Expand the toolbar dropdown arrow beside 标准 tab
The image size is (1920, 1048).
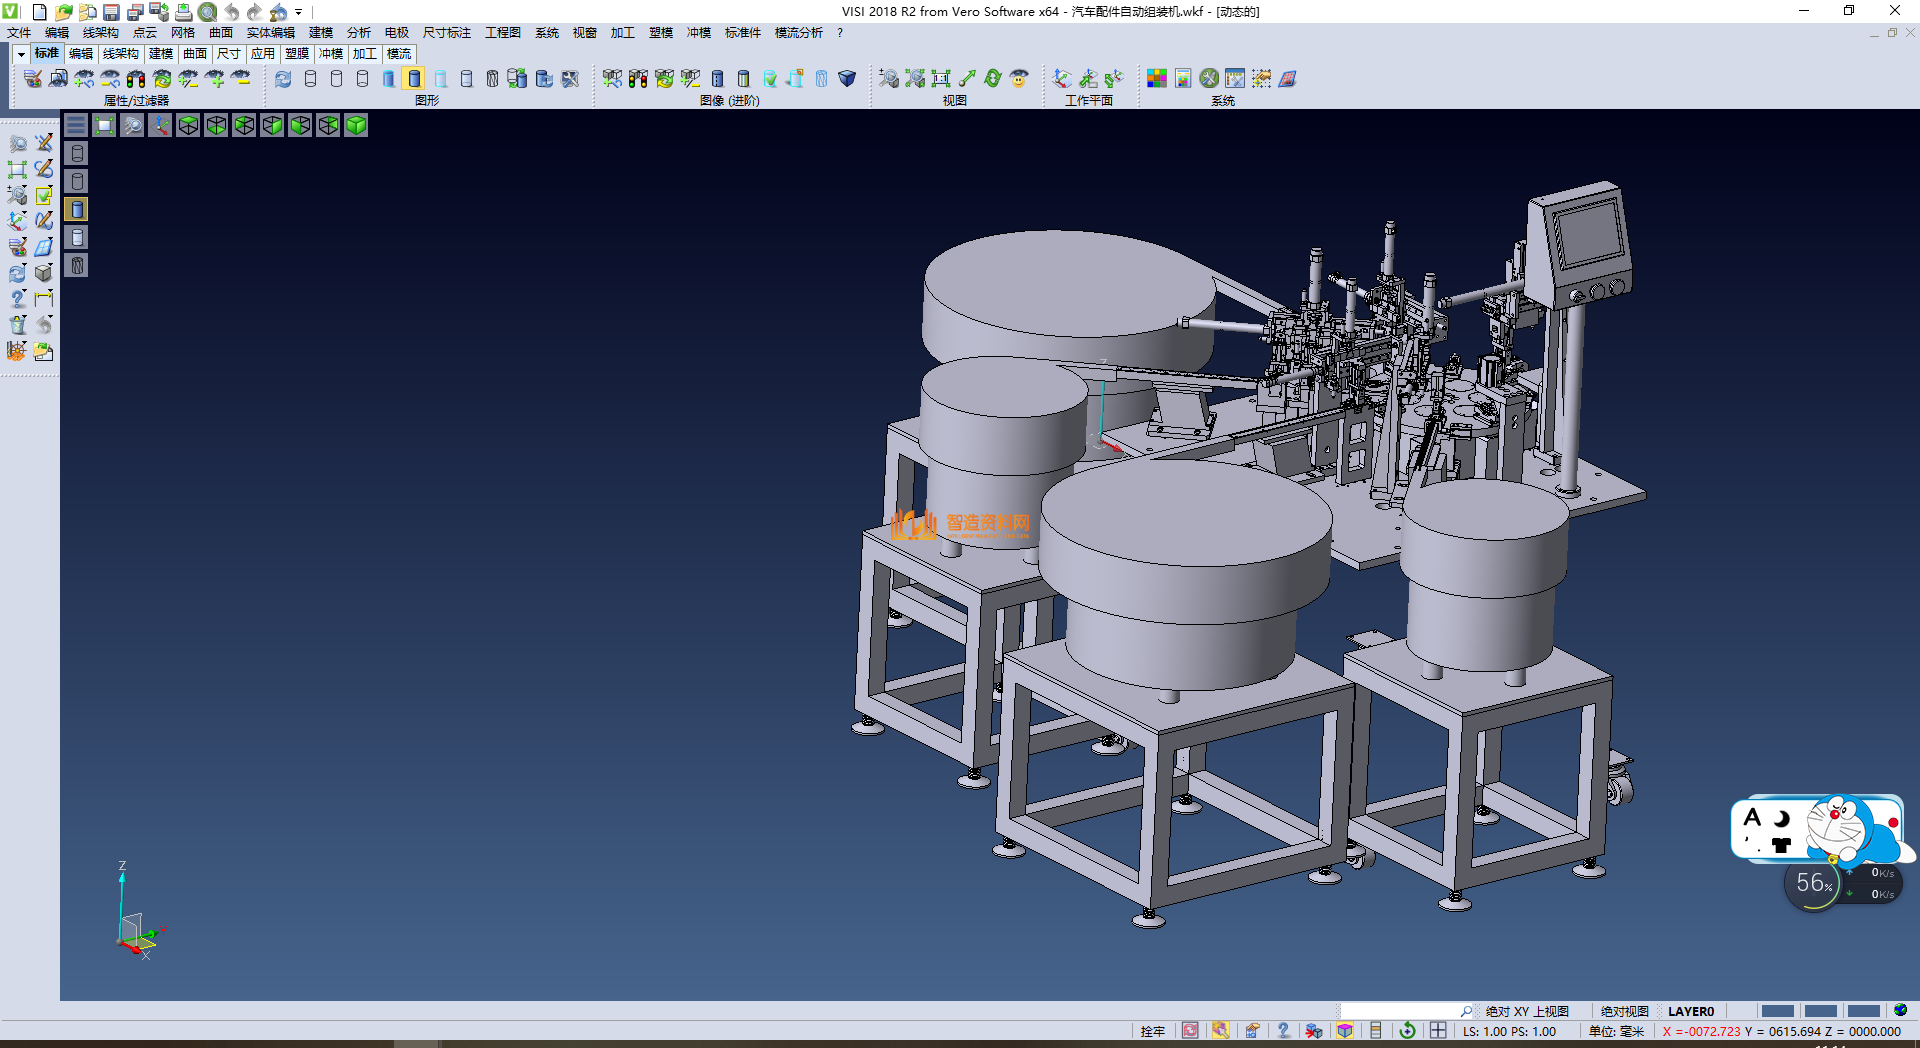tap(21, 54)
